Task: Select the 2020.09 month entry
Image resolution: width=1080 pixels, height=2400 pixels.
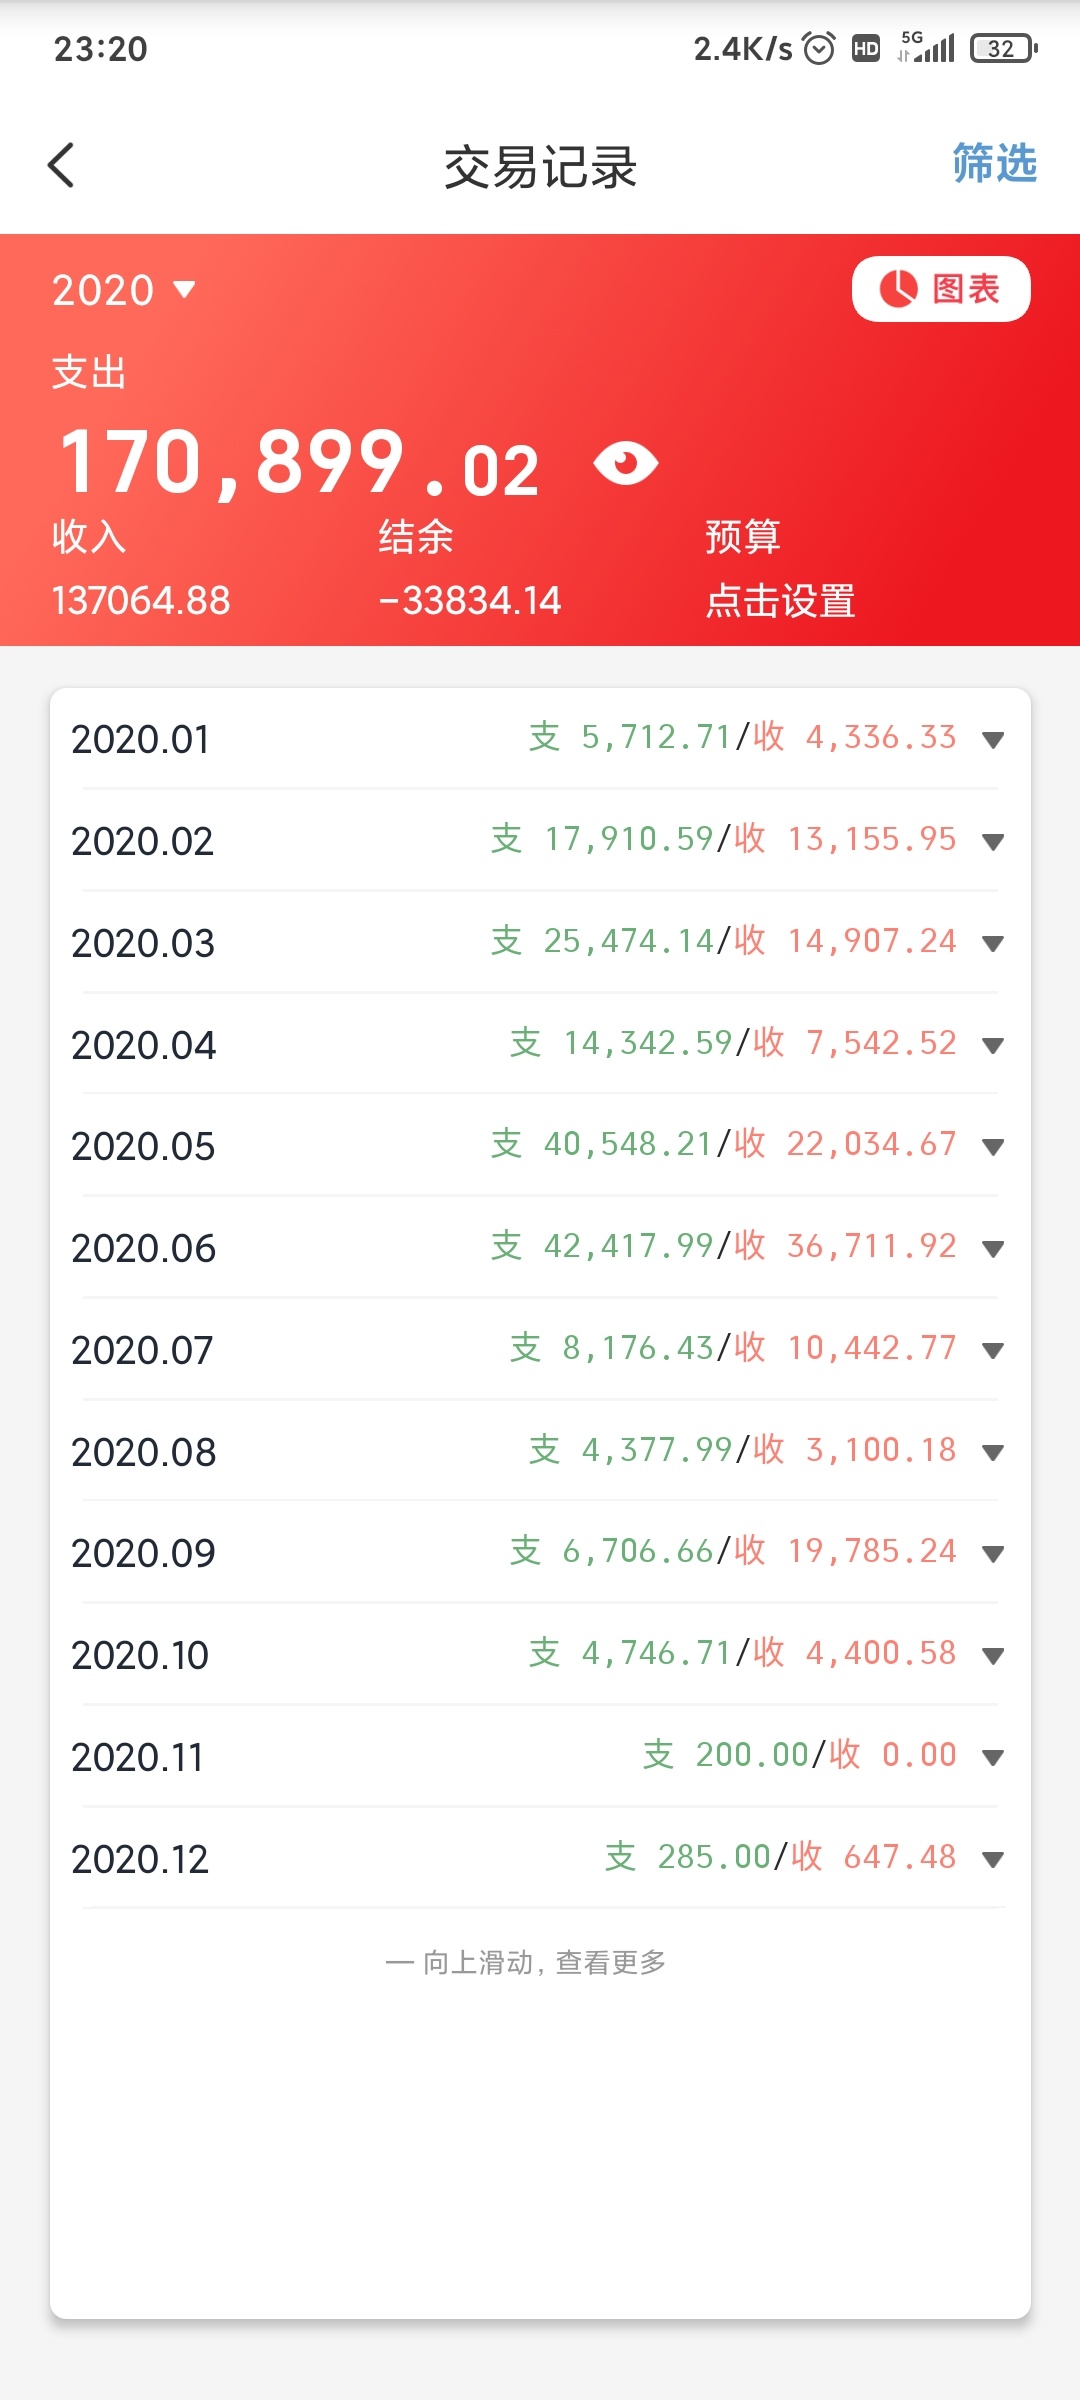Action: point(540,1553)
